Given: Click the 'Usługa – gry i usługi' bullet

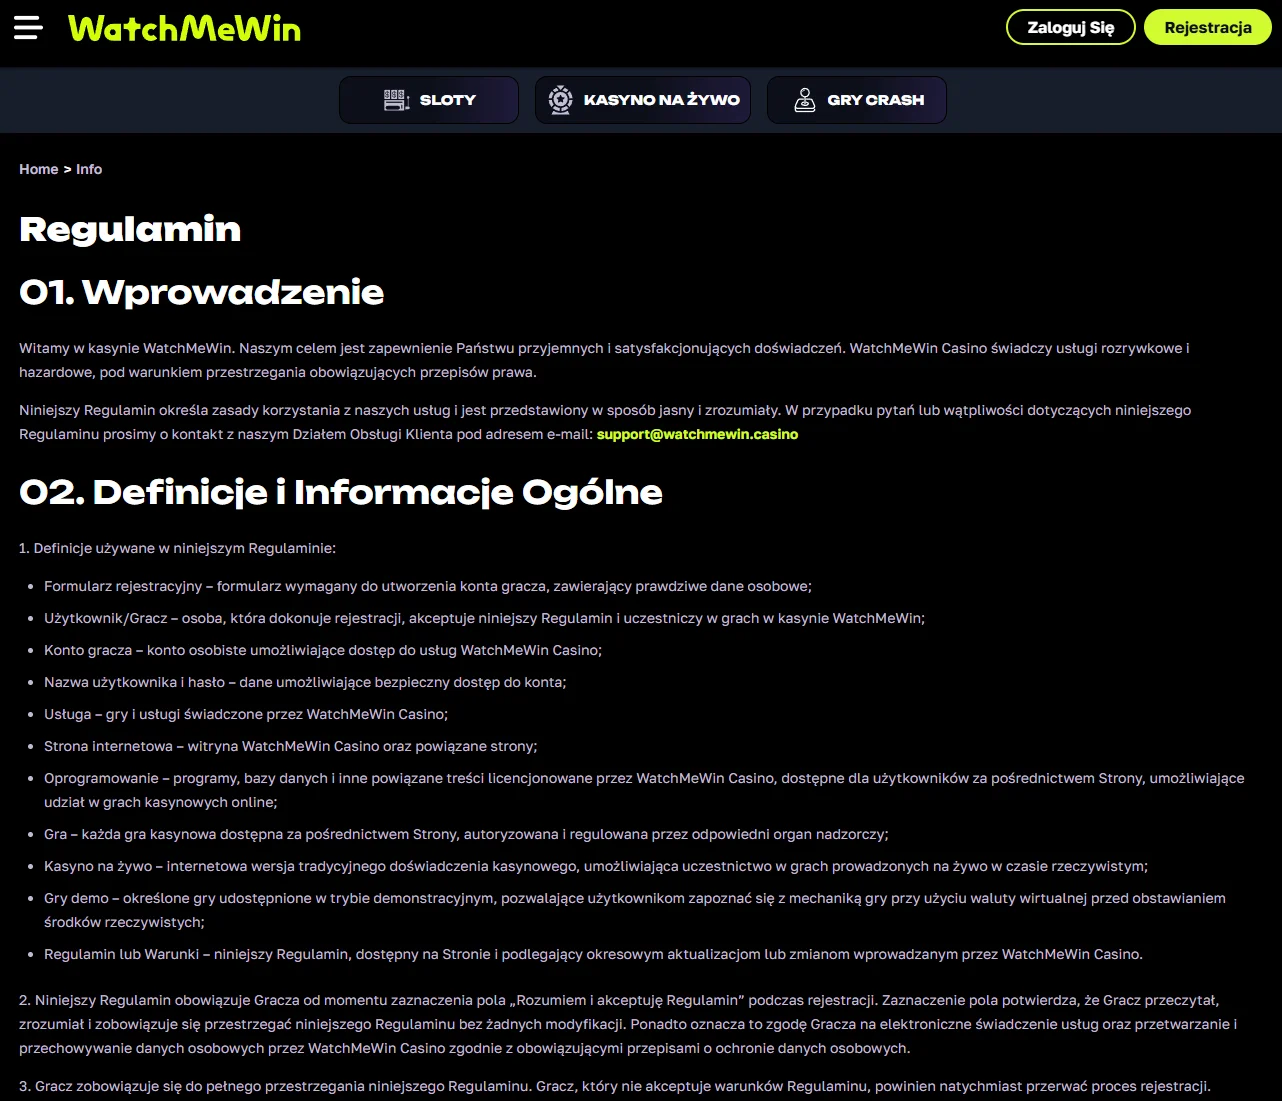Looking at the screenshot, I should 246,714.
